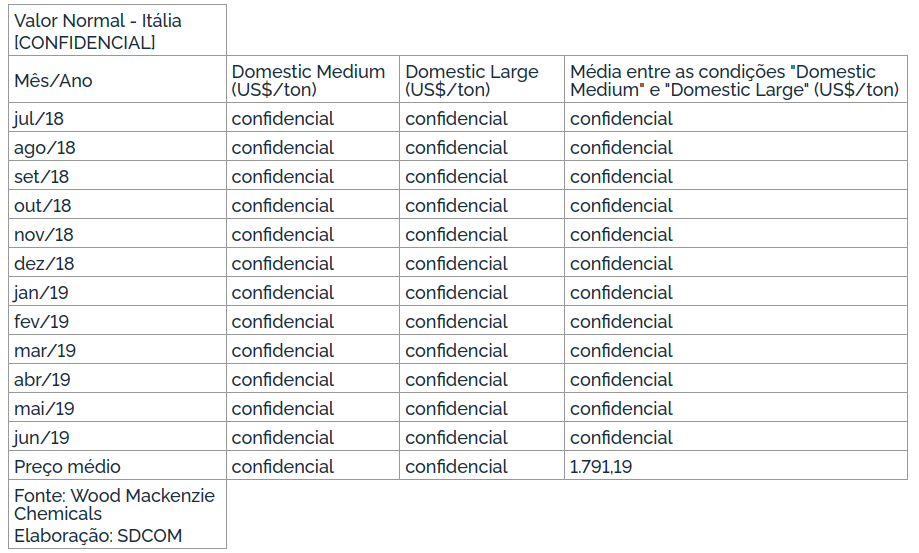
Task: Select the "fev/19" month cell
Action: [41, 322]
